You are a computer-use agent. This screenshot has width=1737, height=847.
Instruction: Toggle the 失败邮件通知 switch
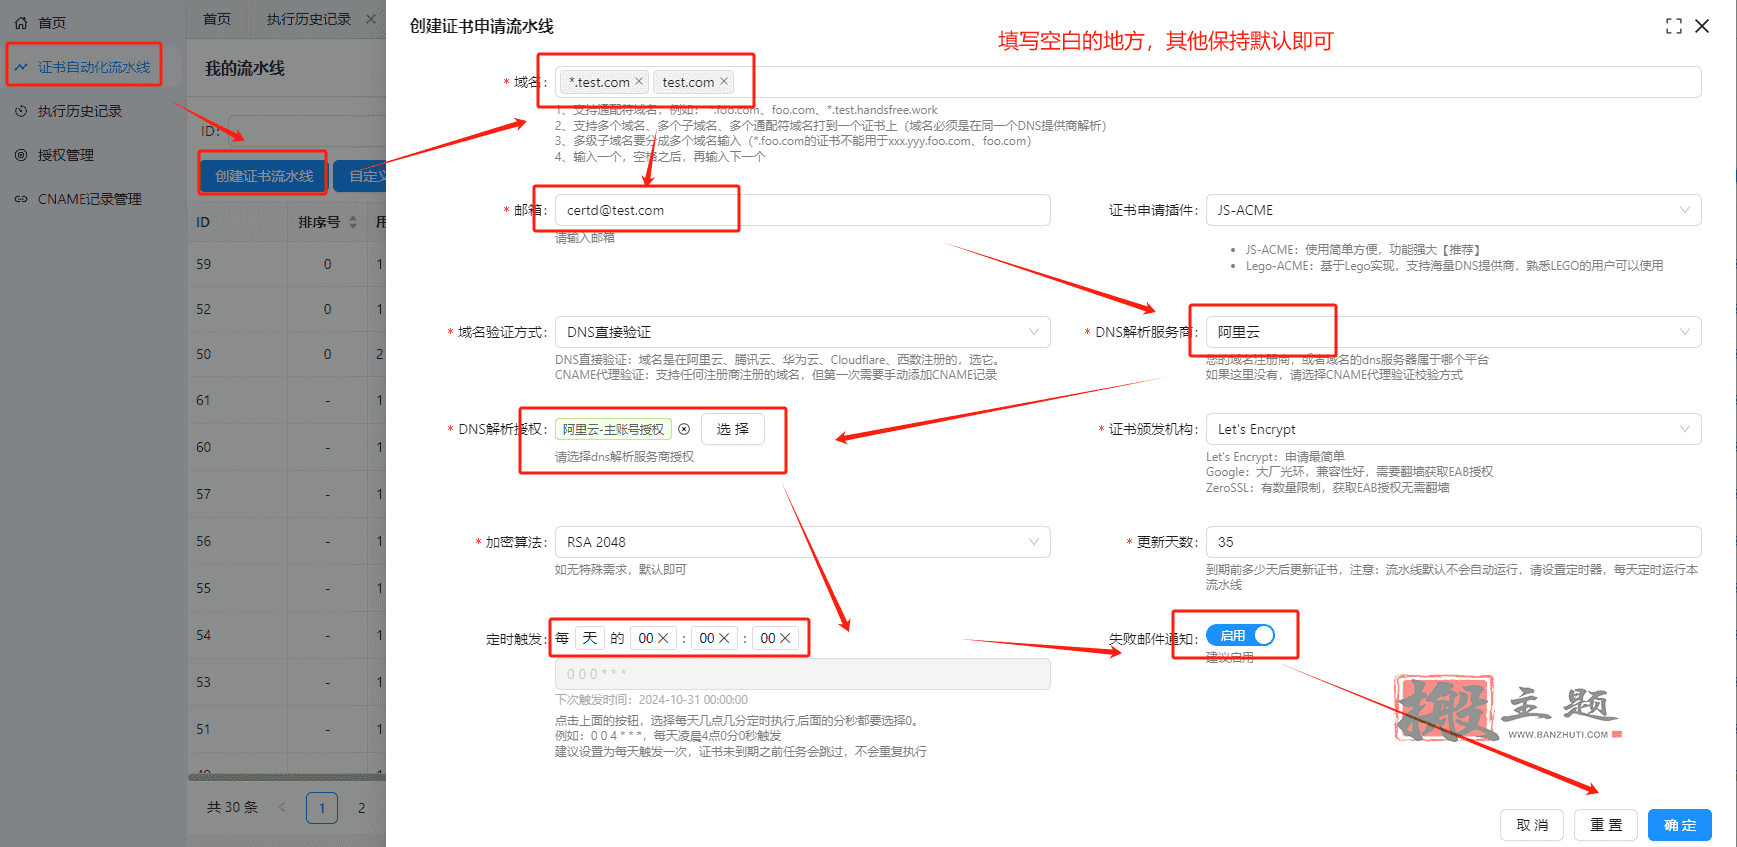point(1240,635)
